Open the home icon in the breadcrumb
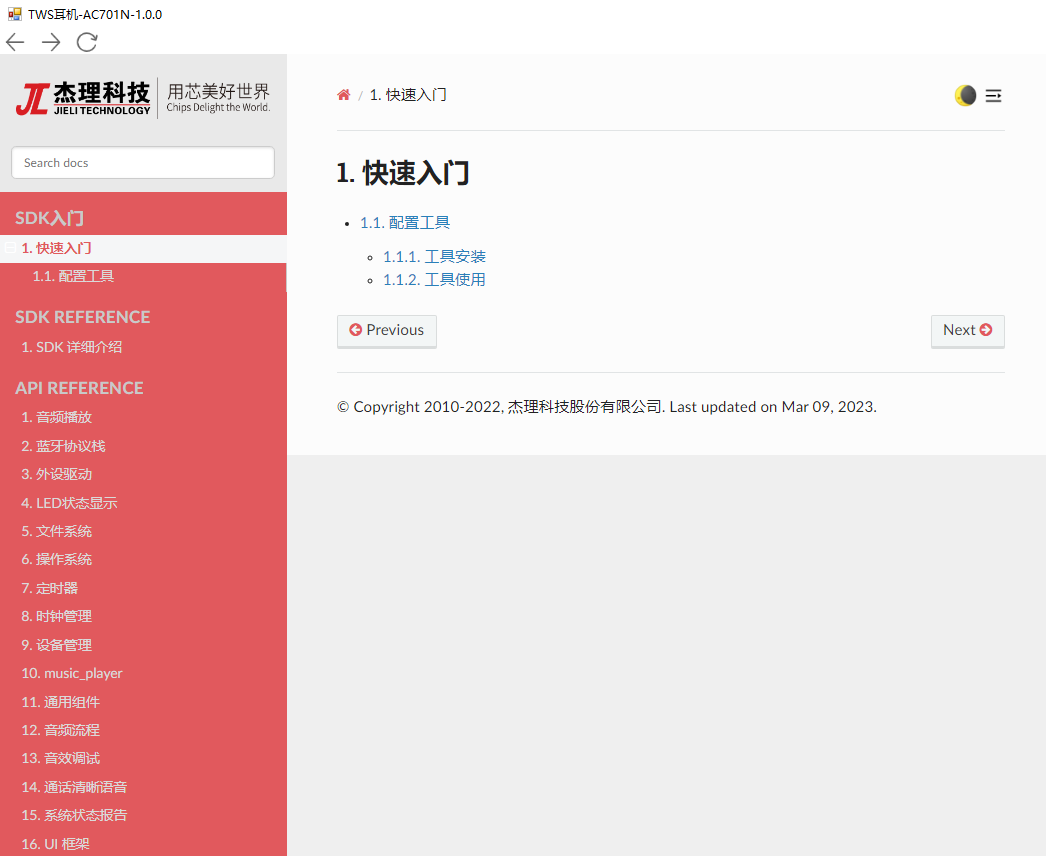This screenshot has width=1046, height=856. [344, 95]
